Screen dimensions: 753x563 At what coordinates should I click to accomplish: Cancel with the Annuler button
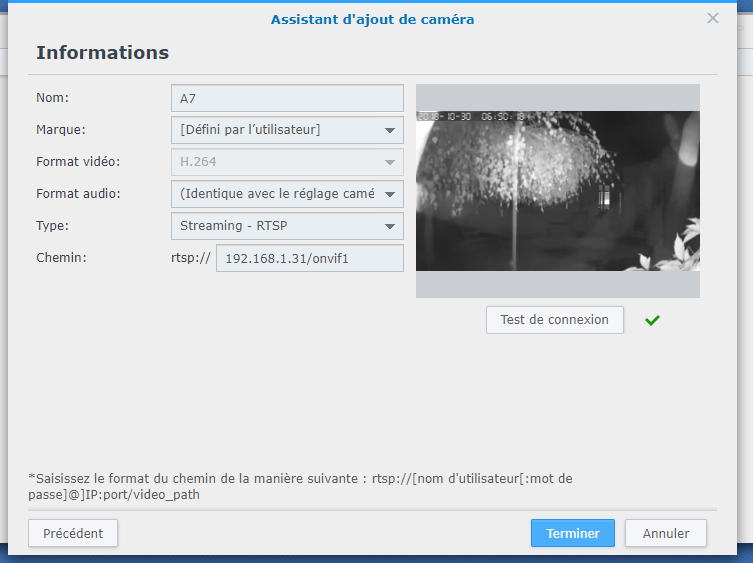pos(665,533)
